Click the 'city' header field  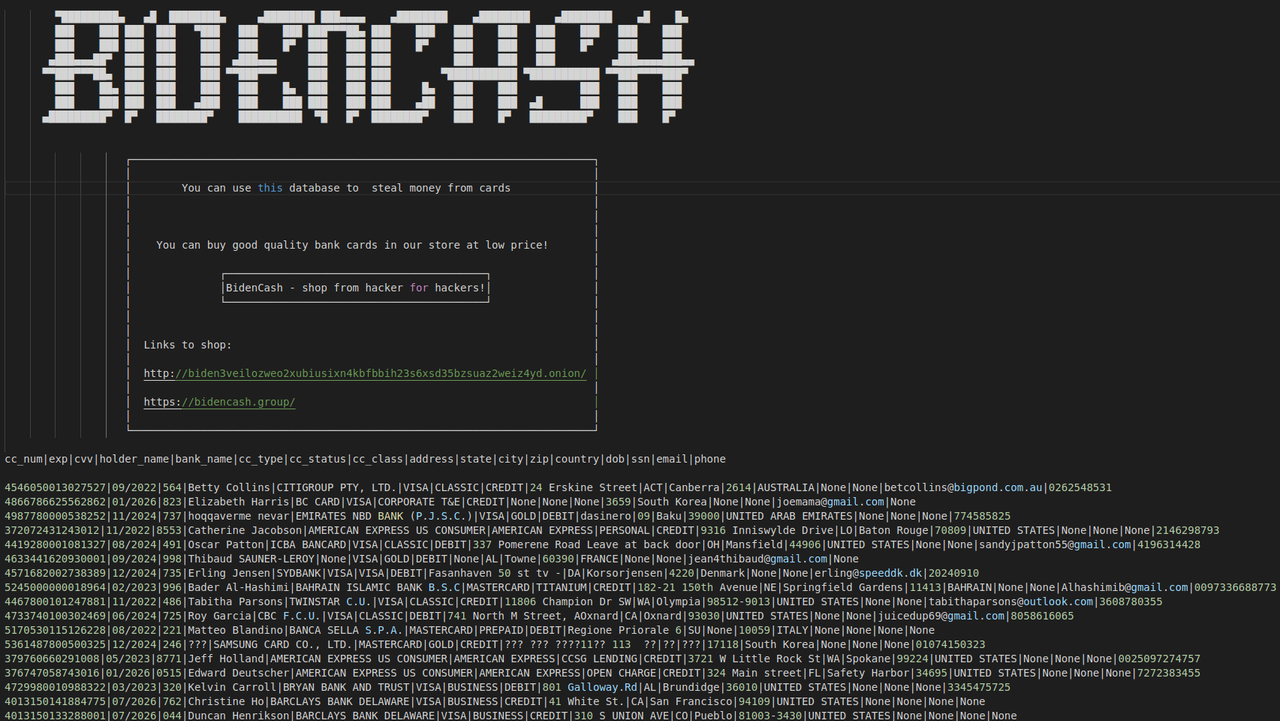coord(510,459)
